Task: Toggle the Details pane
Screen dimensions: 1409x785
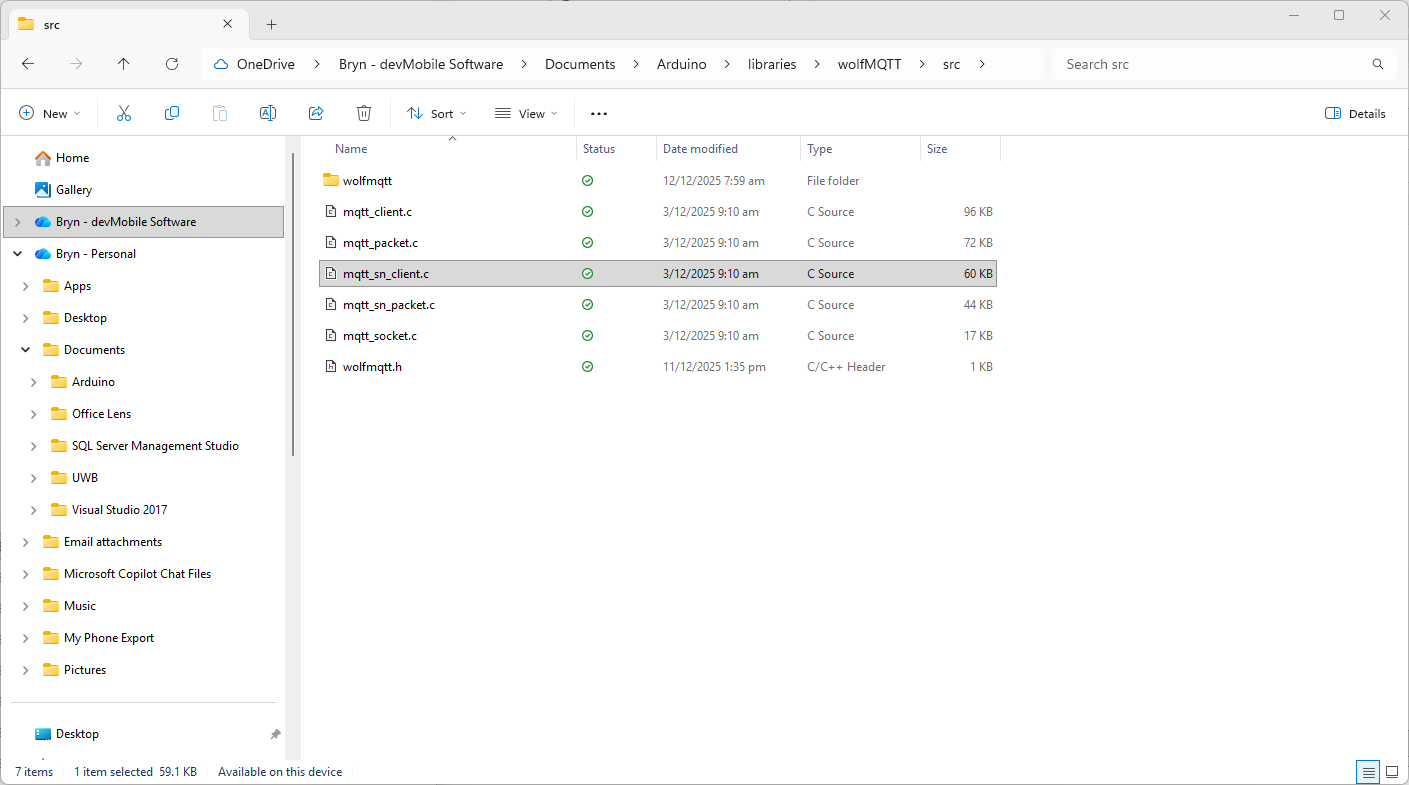Action: (x=1355, y=114)
